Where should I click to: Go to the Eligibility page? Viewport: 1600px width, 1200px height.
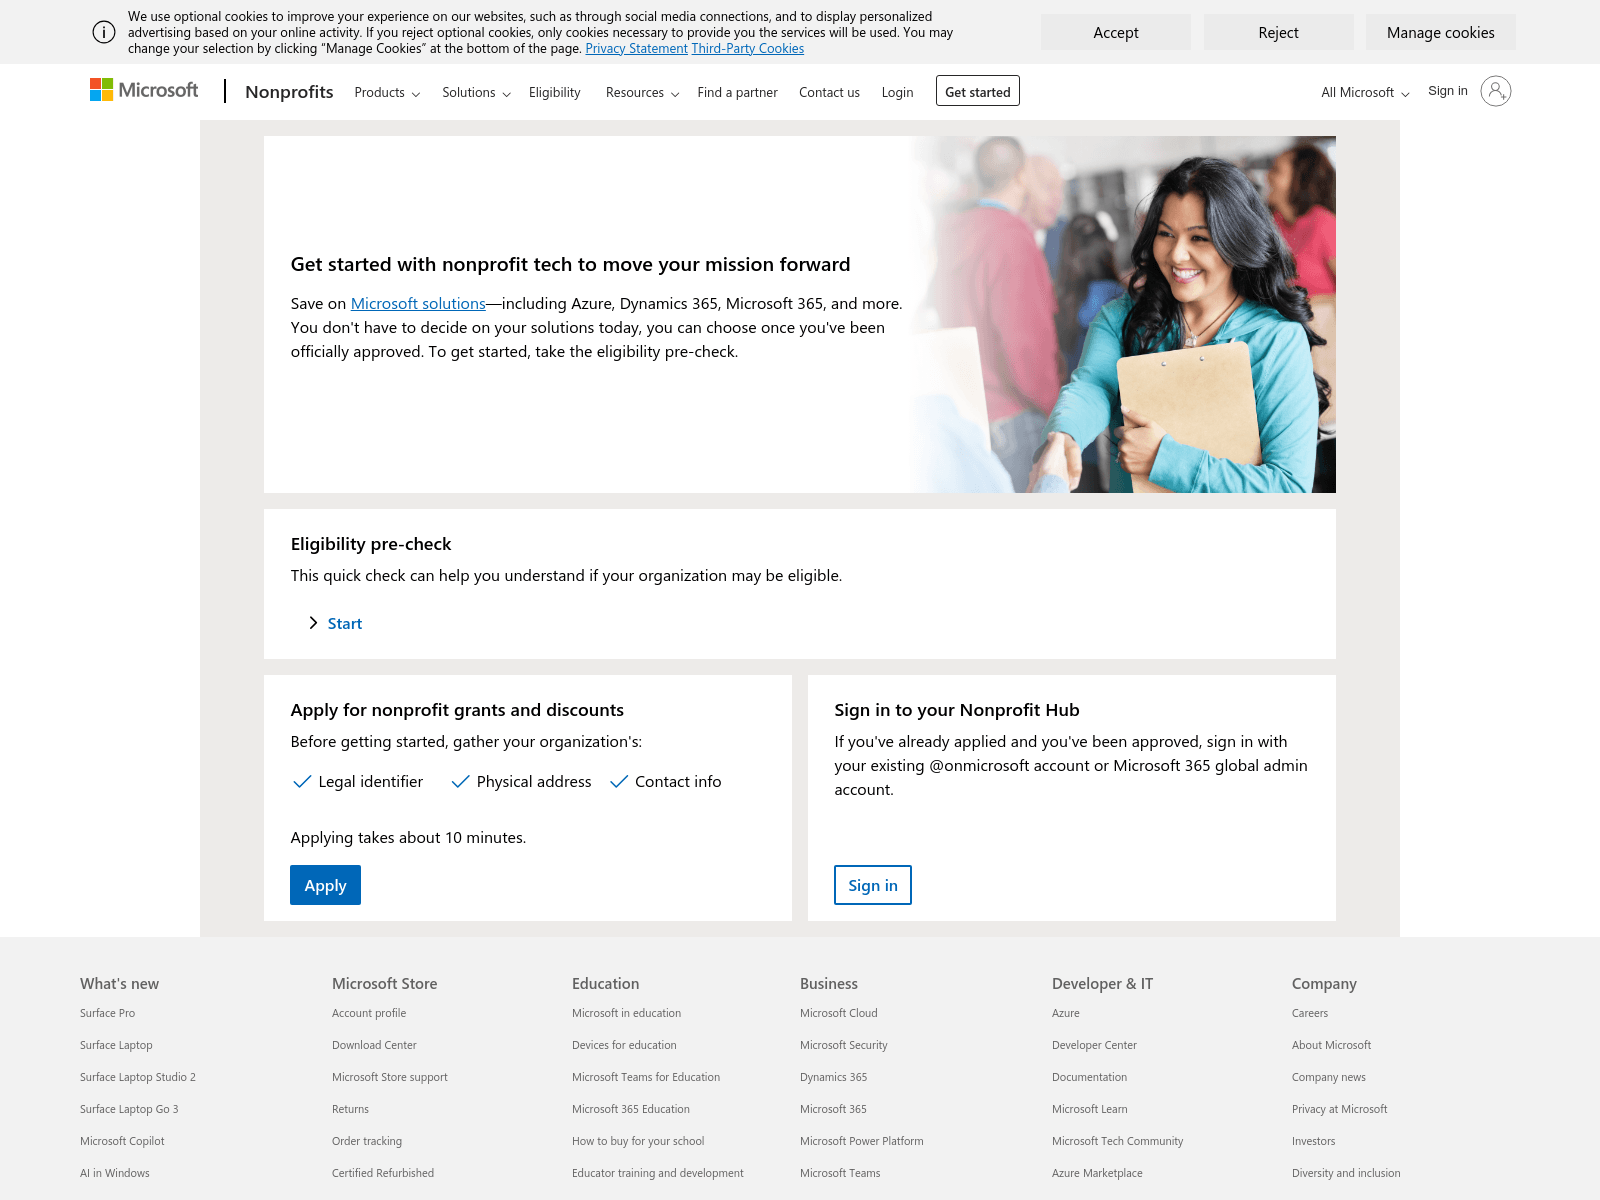554,92
